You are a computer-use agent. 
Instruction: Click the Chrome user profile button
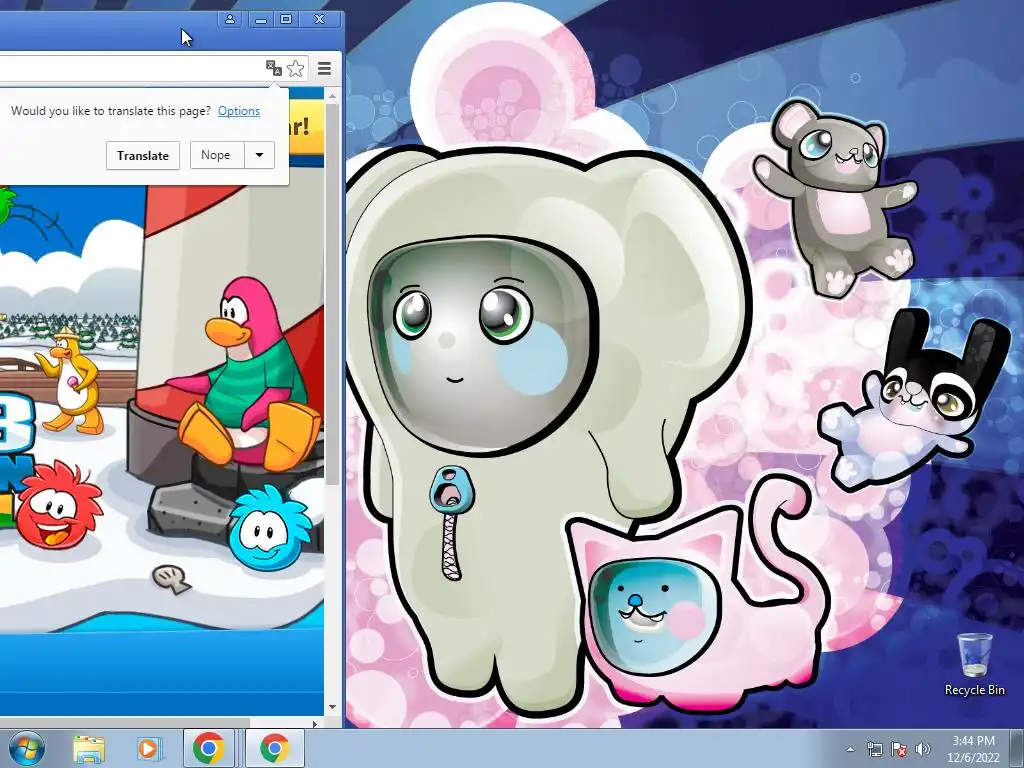(230, 20)
